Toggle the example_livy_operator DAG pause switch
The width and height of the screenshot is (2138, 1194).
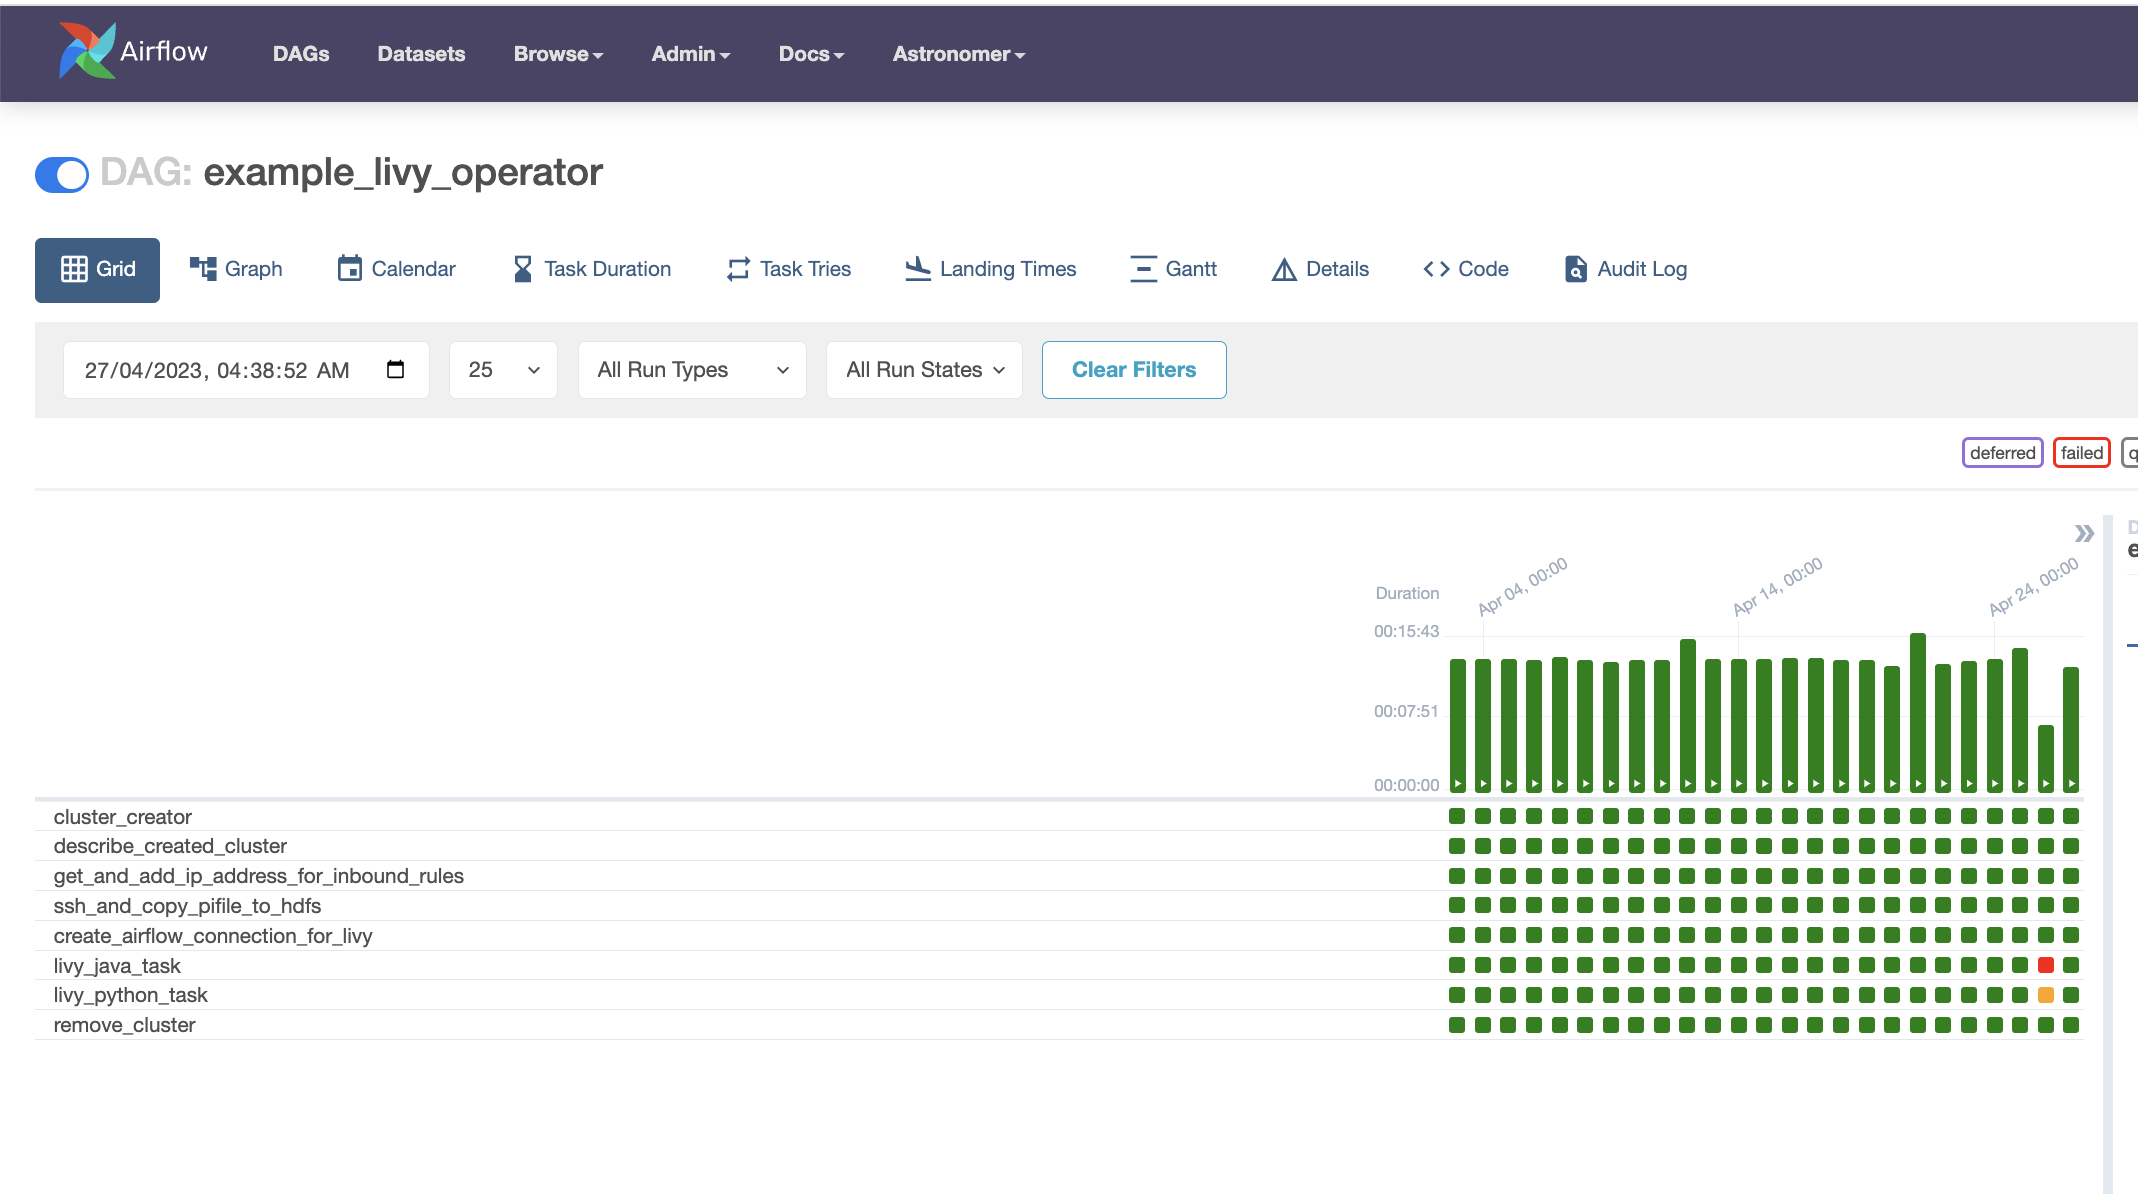pyautogui.click(x=62, y=174)
